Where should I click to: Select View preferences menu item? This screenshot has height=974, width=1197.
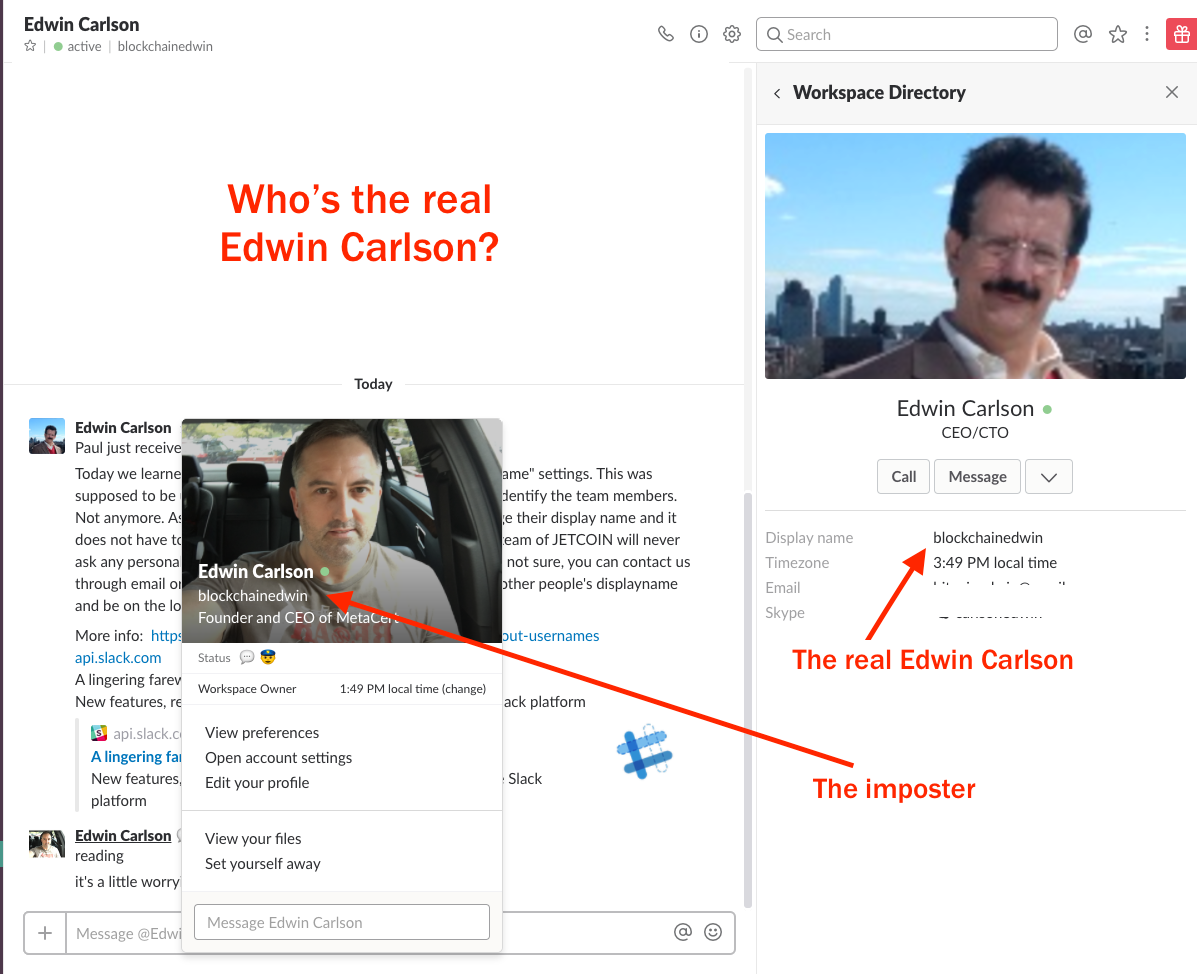click(x=262, y=733)
